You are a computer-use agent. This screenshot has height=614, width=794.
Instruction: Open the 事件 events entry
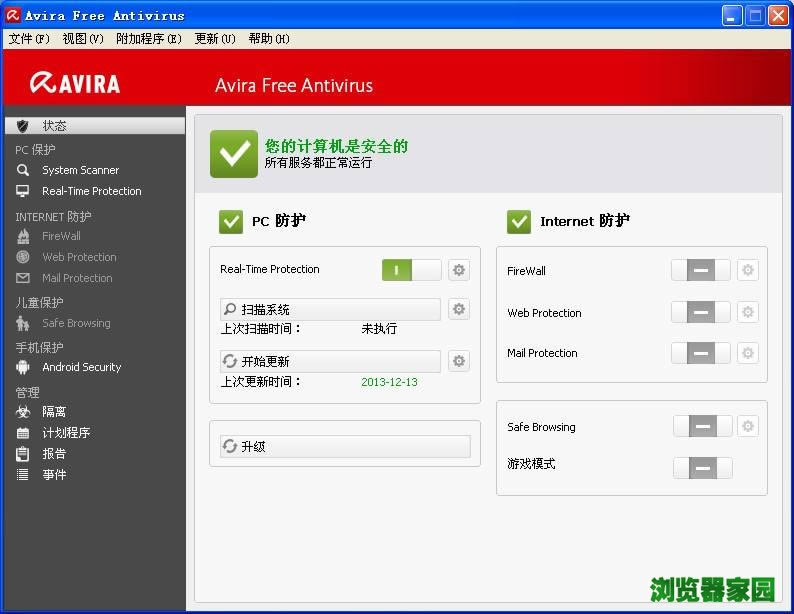click(54, 474)
